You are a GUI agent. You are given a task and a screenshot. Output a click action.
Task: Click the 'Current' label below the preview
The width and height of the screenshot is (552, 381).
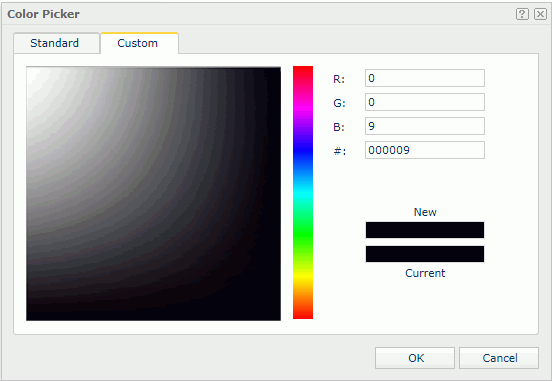[425, 273]
